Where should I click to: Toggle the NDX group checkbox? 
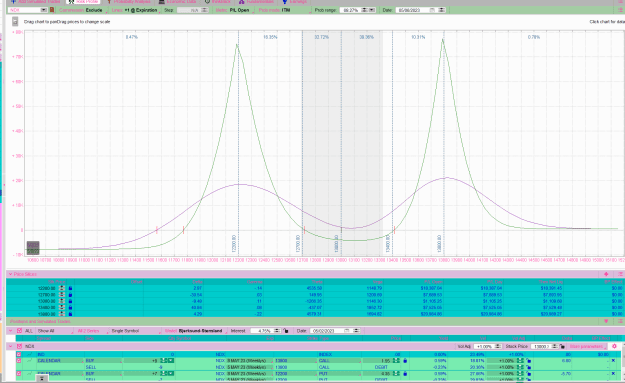click(x=19, y=346)
